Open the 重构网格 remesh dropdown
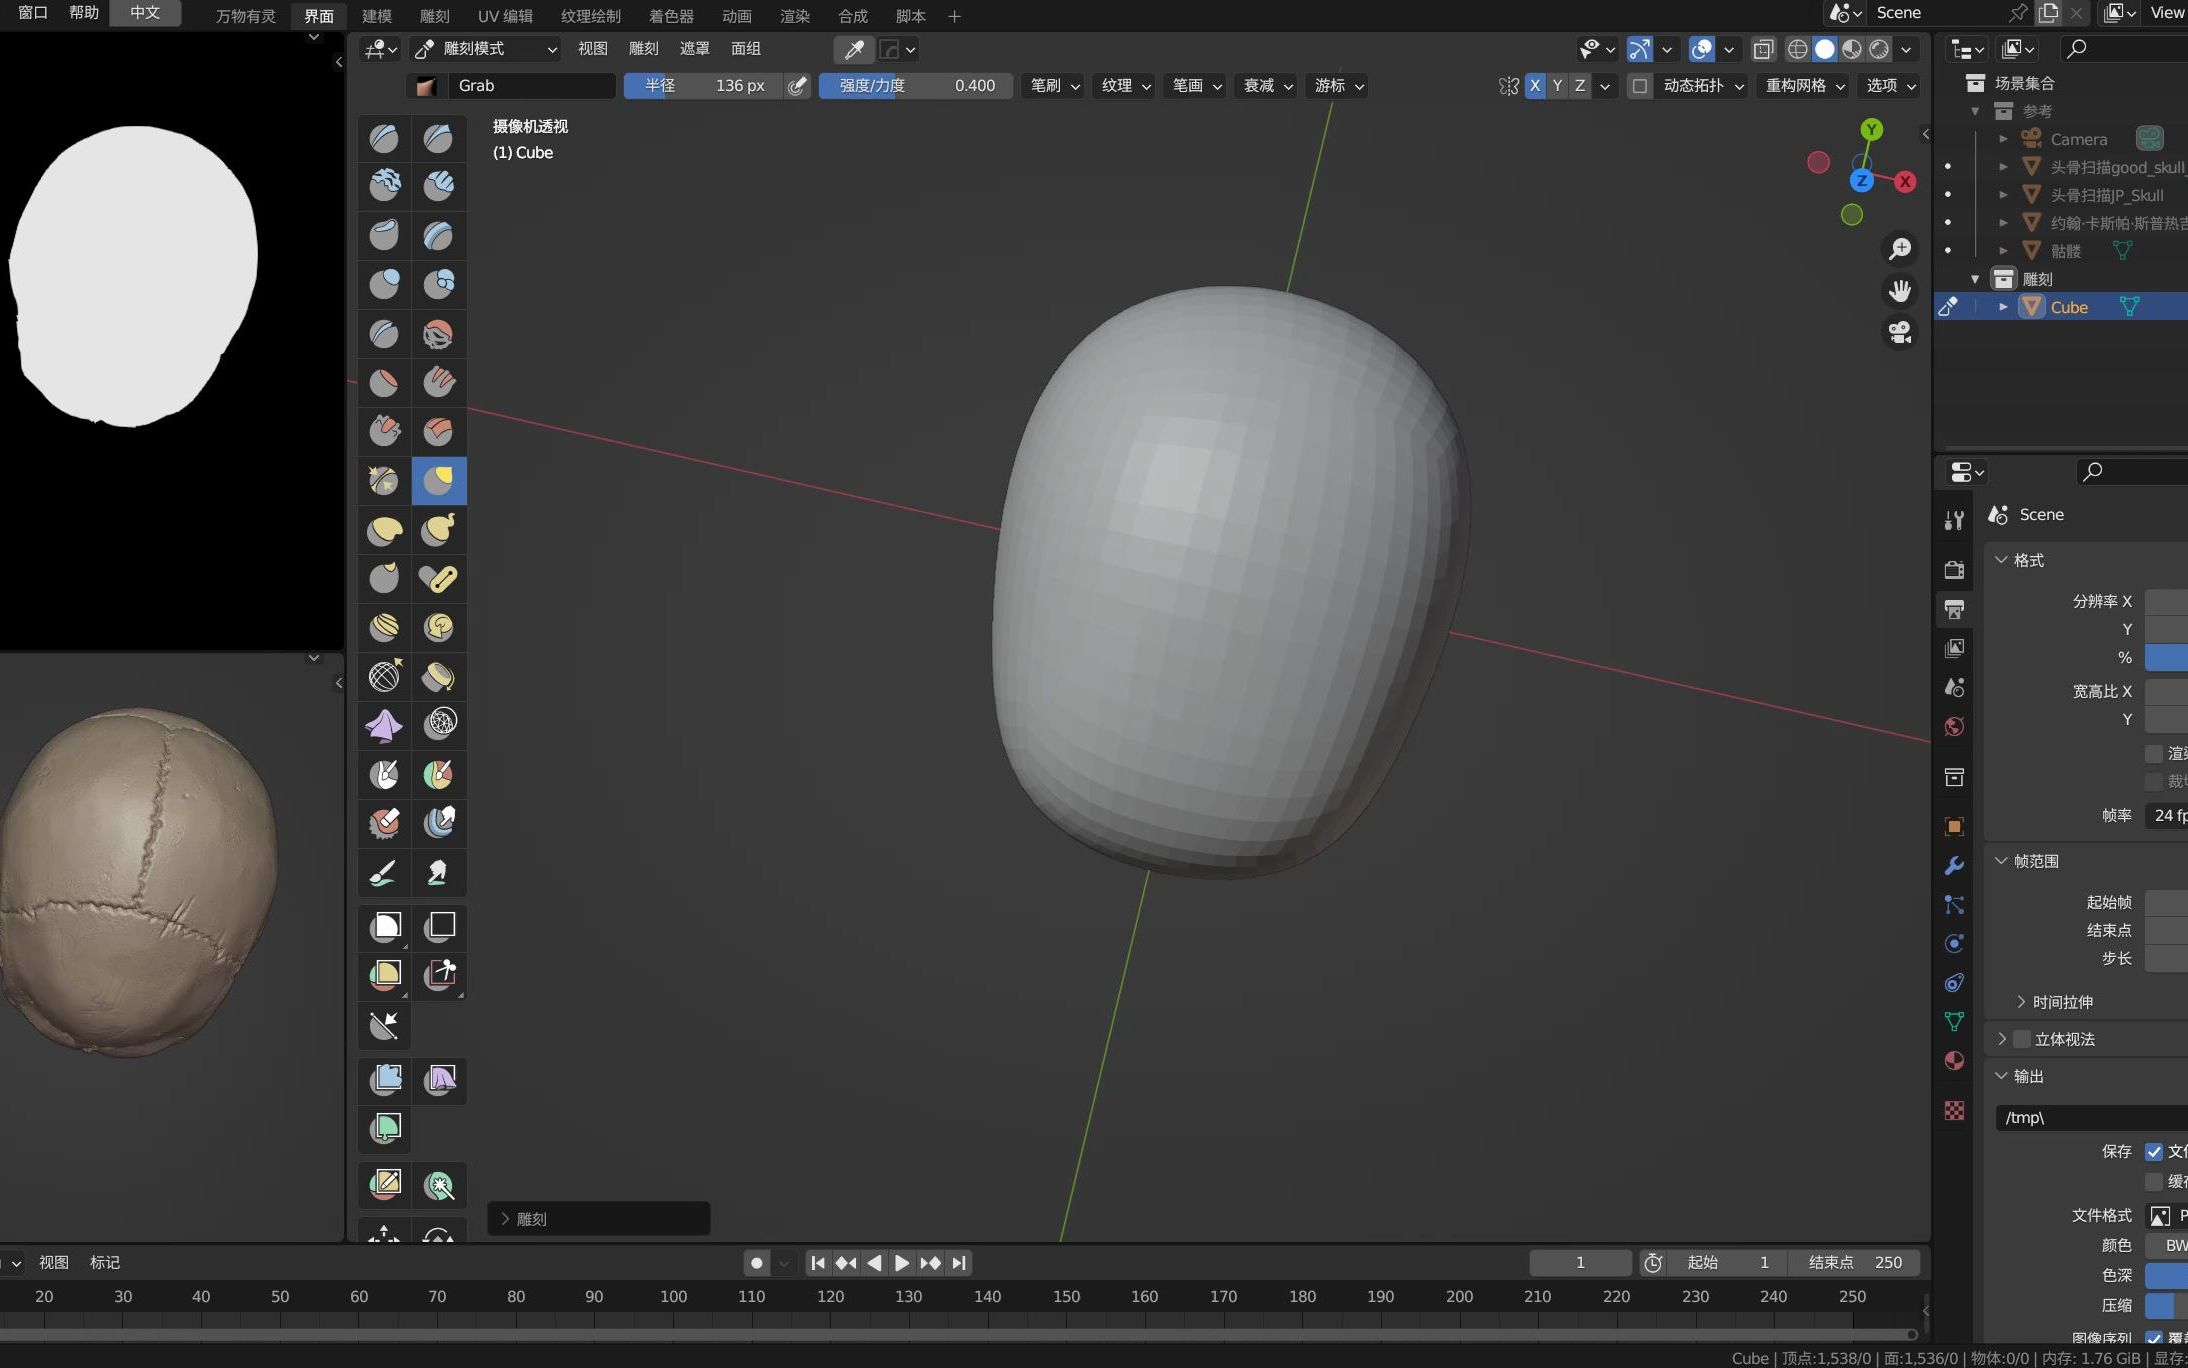Viewport: 2188px width, 1368px height. point(1801,86)
